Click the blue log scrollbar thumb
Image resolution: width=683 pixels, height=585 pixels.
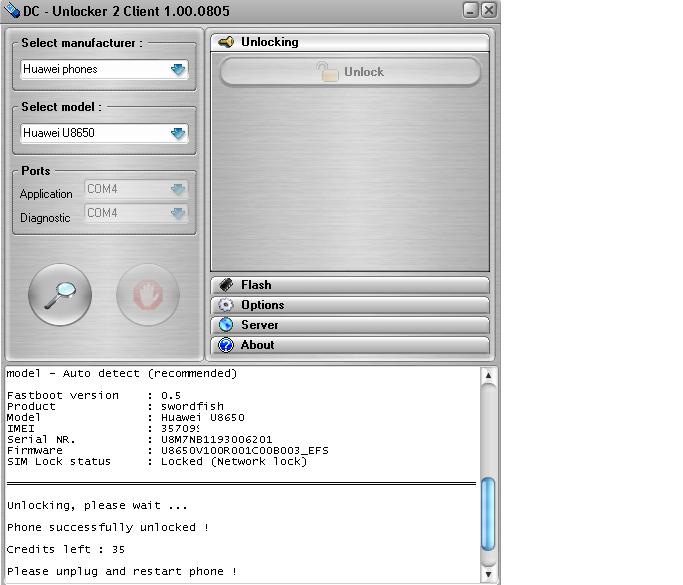489,514
